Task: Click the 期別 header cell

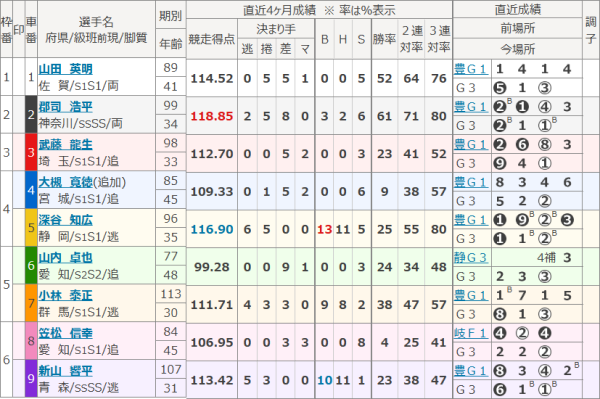Action: pyautogui.click(x=171, y=15)
